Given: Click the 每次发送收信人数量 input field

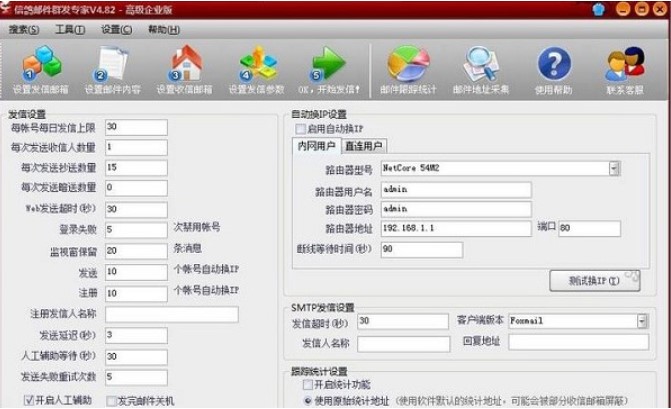Looking at the screenshot, I should click(136, 148).
